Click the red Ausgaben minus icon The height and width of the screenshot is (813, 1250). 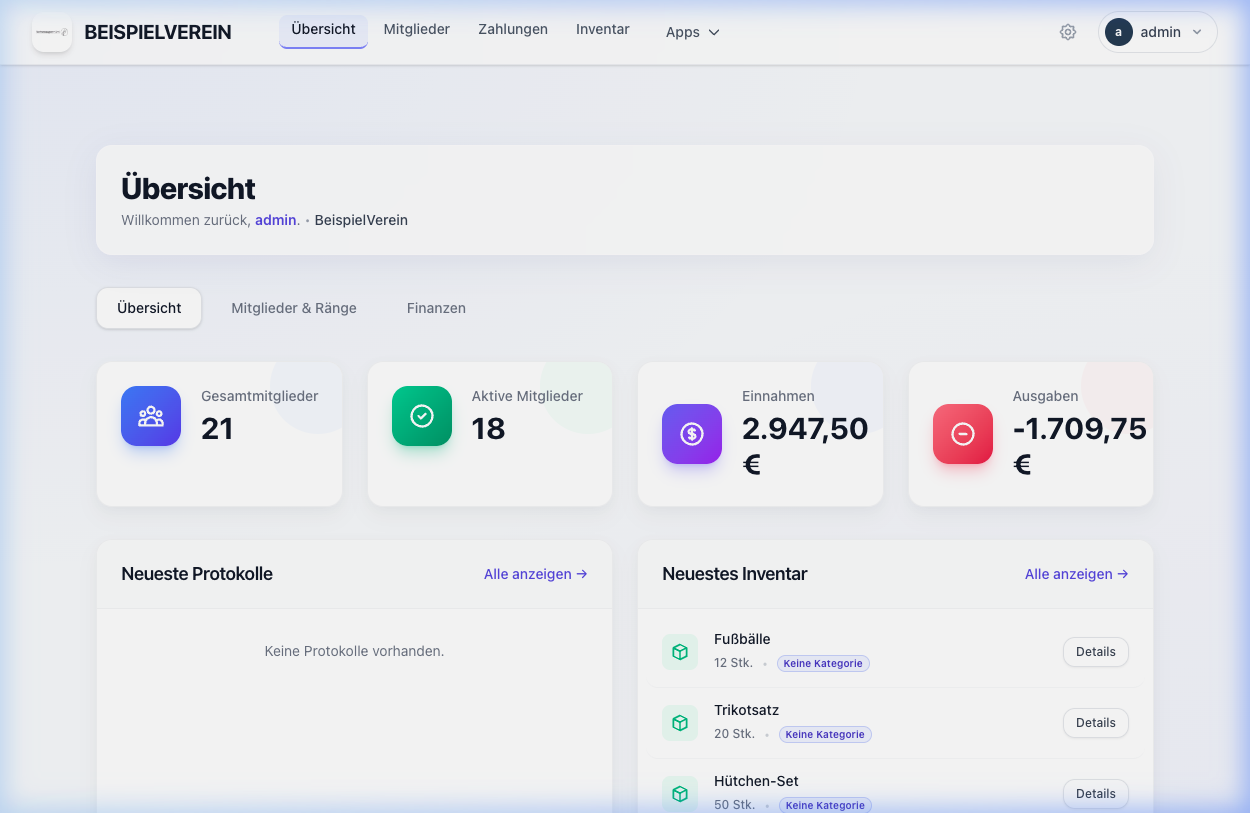[962, 433]
